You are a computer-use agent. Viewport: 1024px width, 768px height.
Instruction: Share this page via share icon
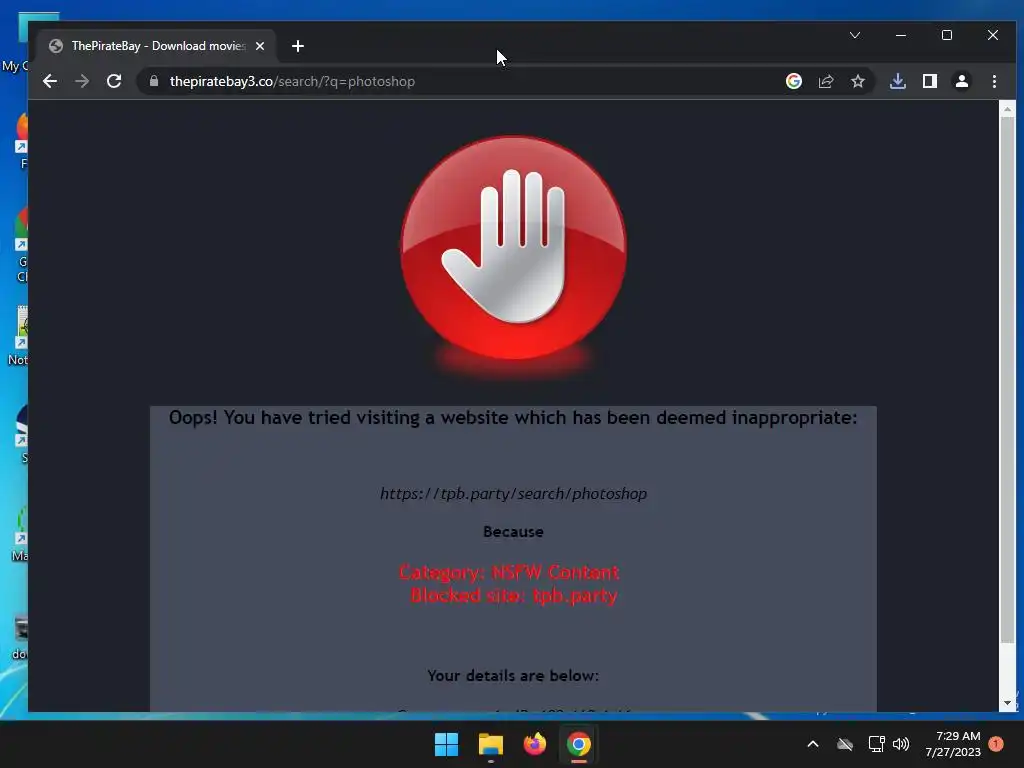826,81
